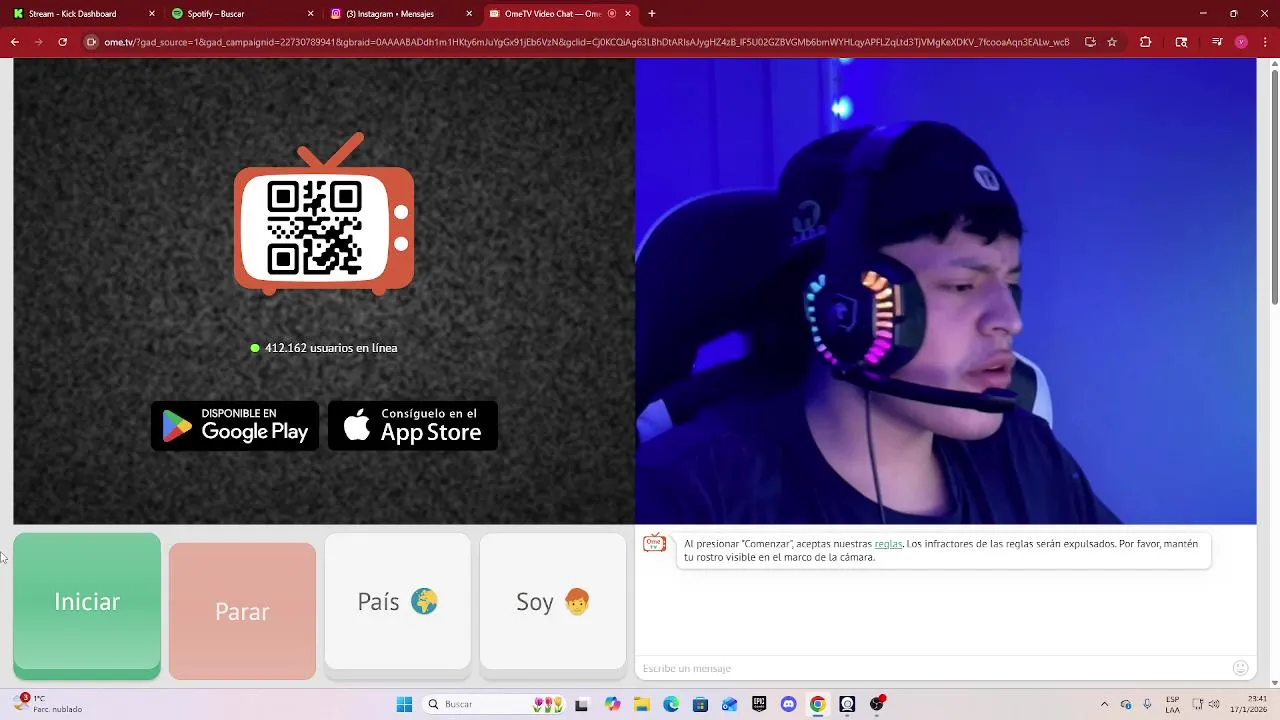Close the OmeTV Video Chat tab
Viewport: 1280px width, 720px height.
pos(628,14)
